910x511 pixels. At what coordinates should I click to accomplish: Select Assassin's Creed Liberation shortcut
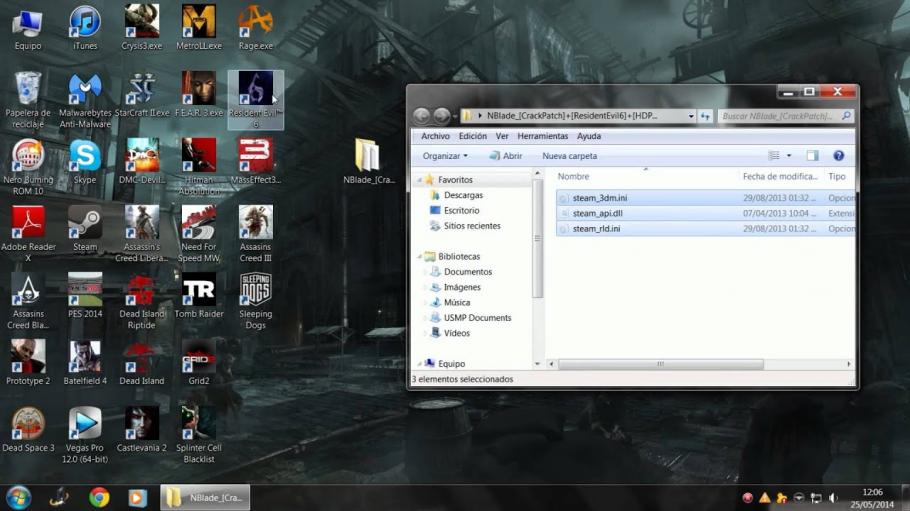coord(142,233)
